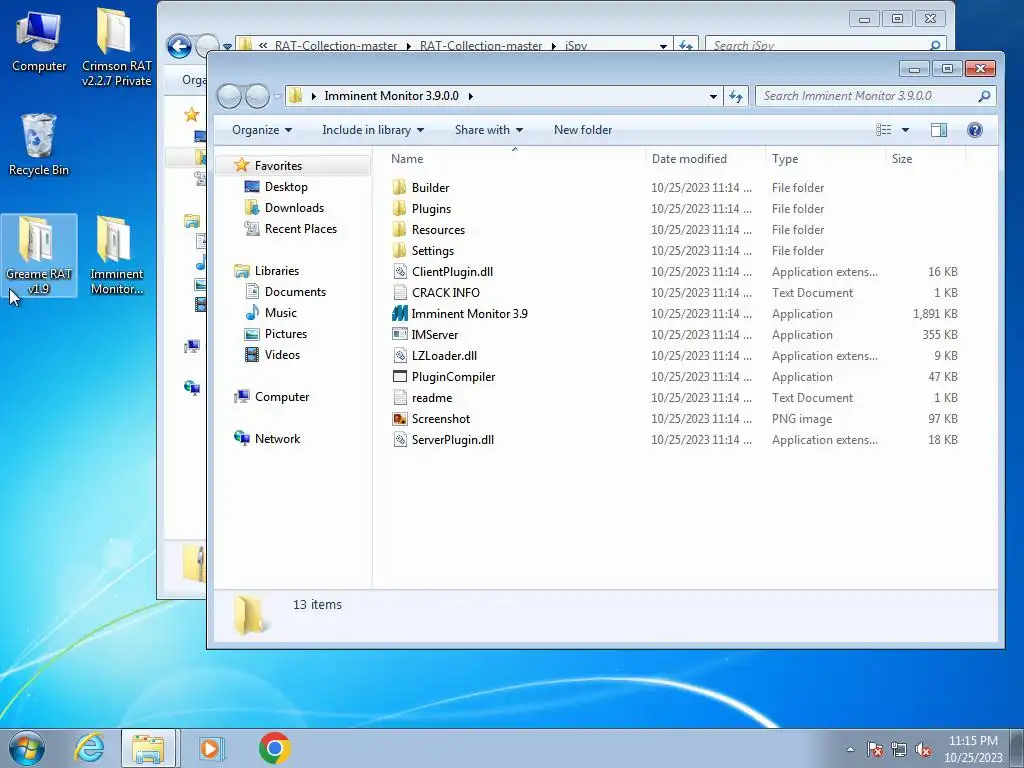Select the readme text file icon

(400, 397)
